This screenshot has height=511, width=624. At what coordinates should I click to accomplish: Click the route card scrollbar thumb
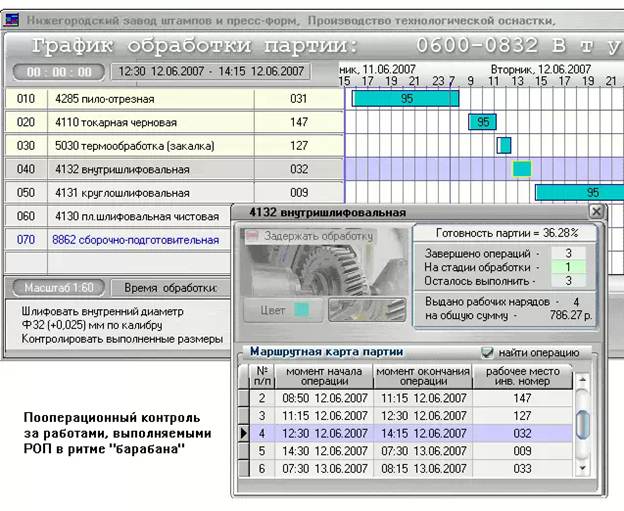pyautogui.click(x=583, y=425)
